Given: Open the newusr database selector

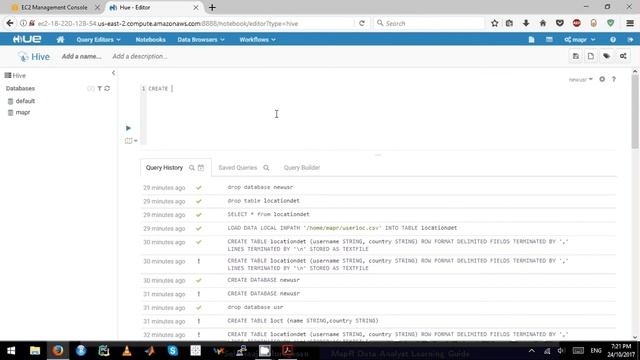Looking at the screenshot, I should 580,80.
